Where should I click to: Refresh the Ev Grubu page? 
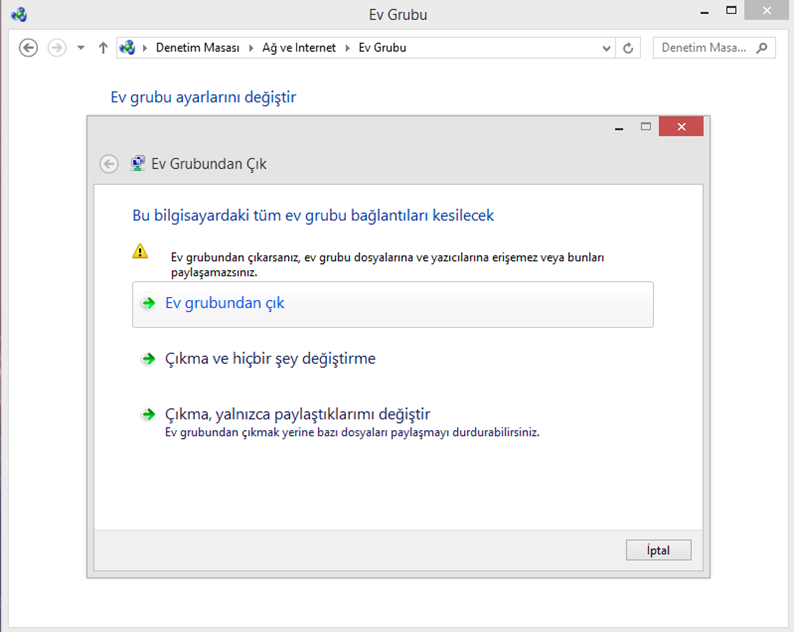point(628,48)
